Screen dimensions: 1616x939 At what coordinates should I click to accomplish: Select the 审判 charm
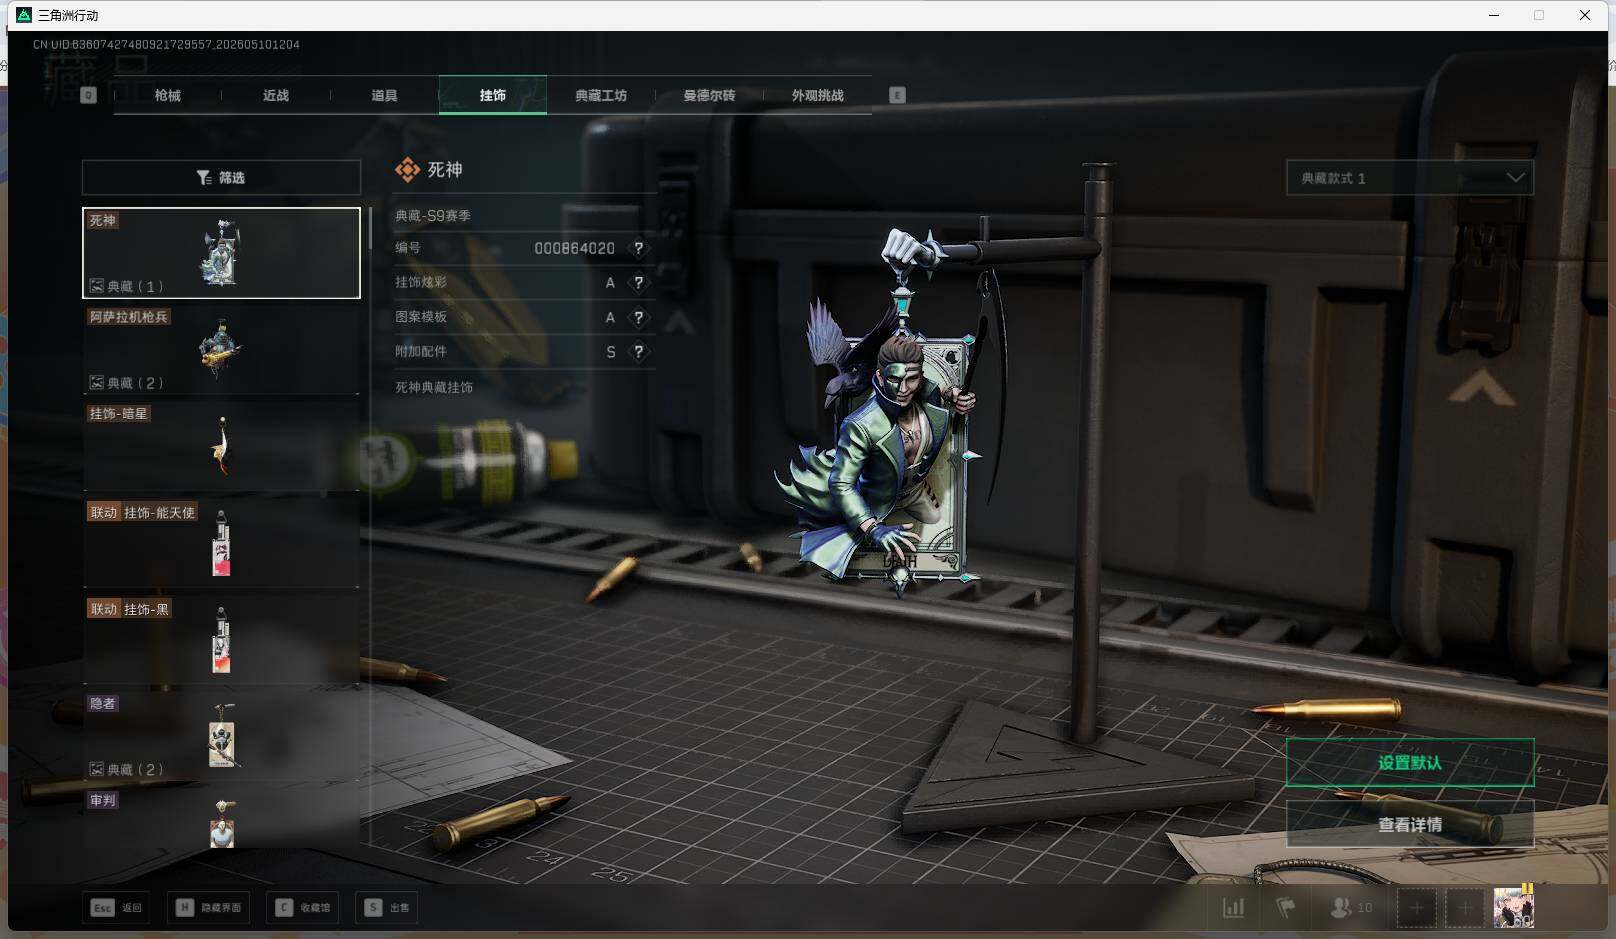pyautogui.click(x=221, y=818)
